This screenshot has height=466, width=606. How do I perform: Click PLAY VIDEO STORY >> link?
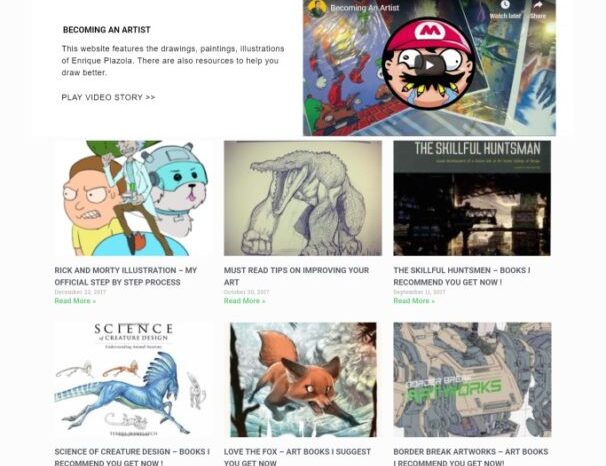pyautogui.click(x=108, y=97)
